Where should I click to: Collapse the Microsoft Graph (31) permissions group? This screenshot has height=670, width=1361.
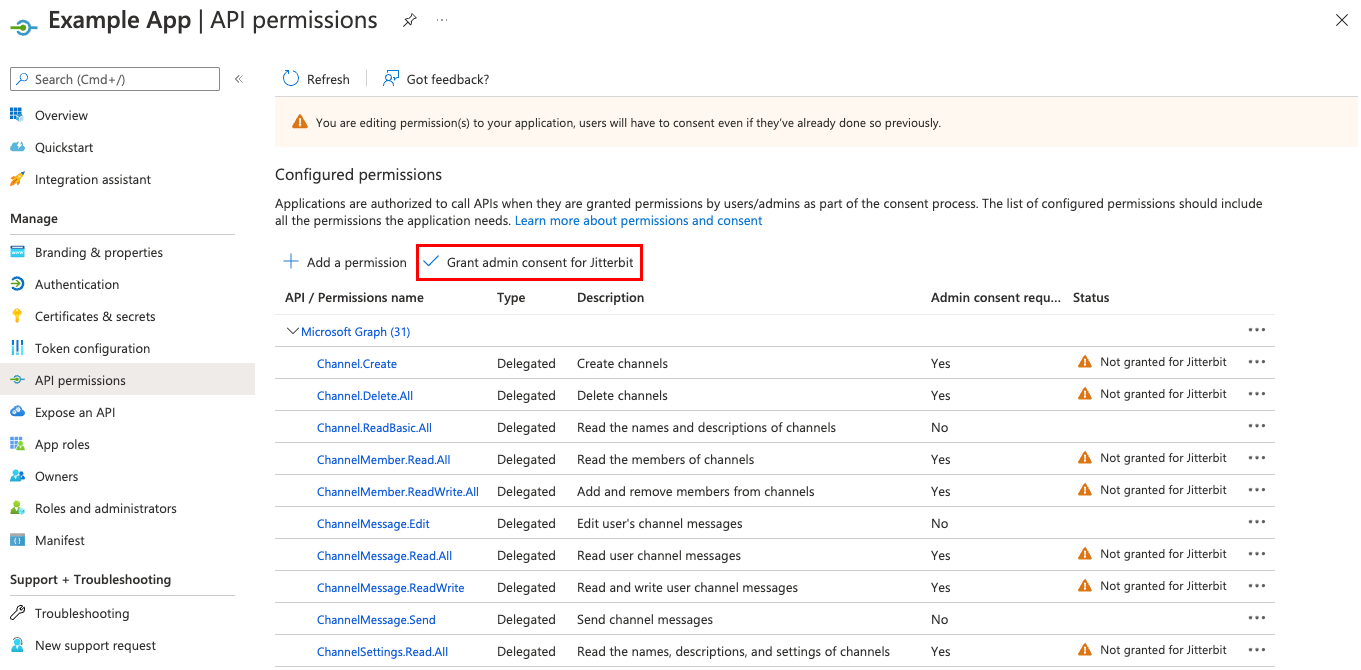tap(293, 331)
